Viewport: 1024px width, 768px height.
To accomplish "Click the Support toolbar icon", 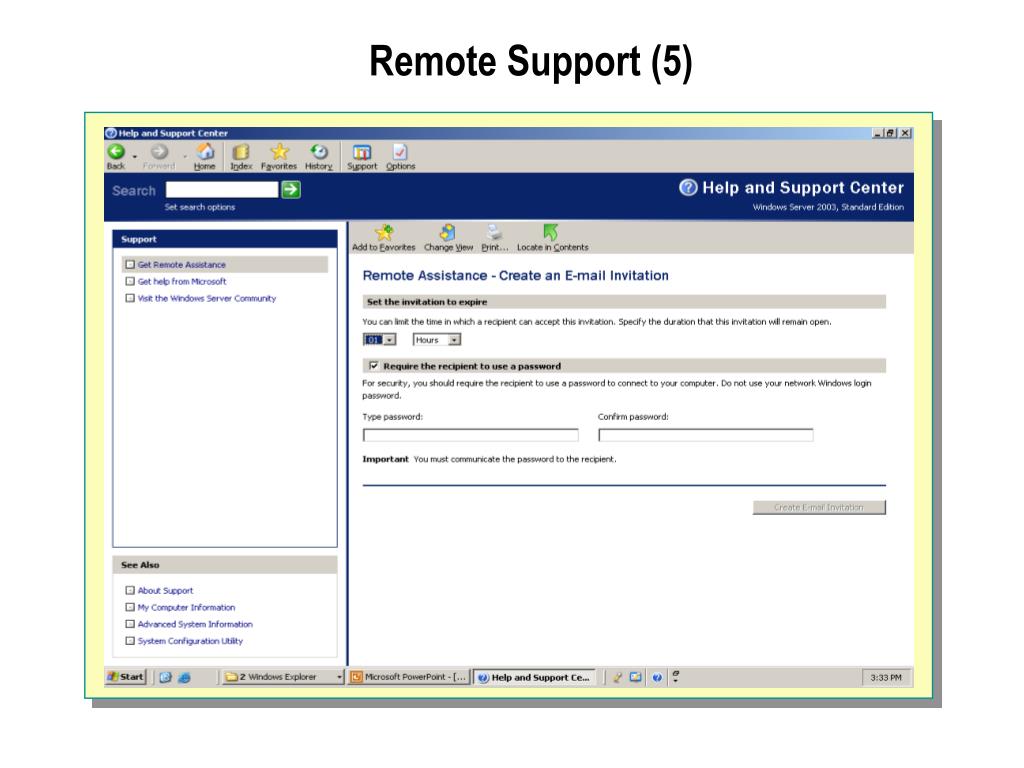I will coord(362,152).
